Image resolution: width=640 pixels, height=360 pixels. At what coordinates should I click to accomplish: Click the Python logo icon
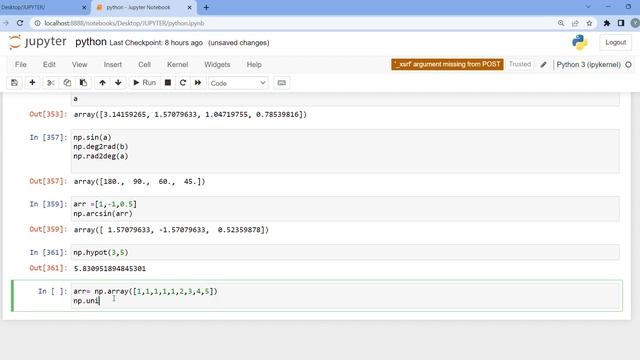click(580, 42)
